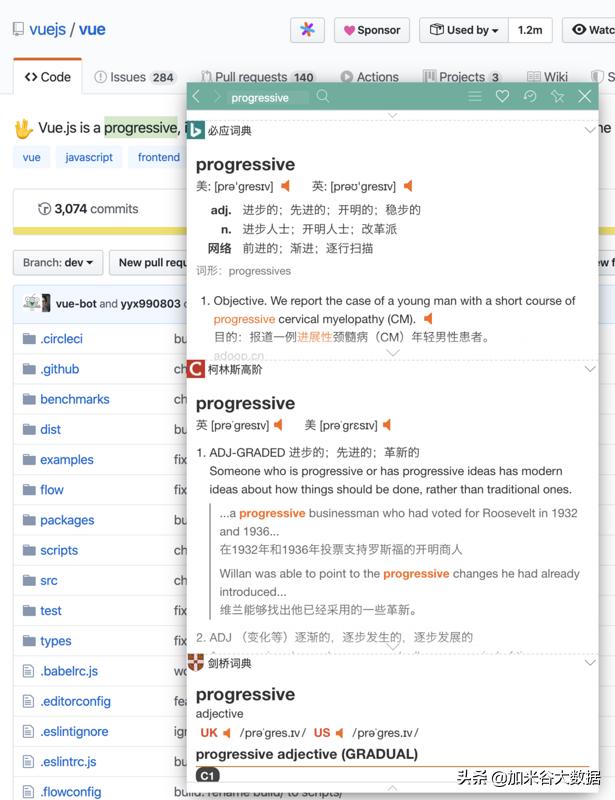Open the .babelrc.js file
This screenshot has width=615, height=800.
pos(69,671)
